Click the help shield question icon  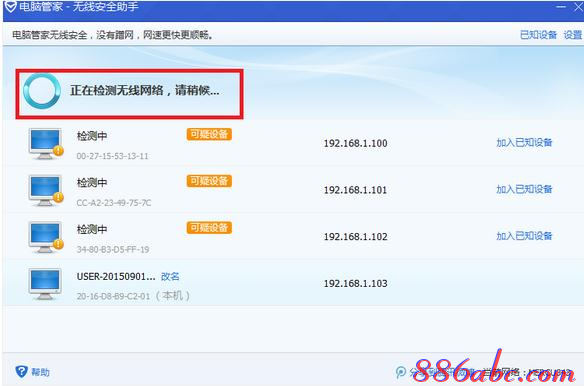point(22,371)
